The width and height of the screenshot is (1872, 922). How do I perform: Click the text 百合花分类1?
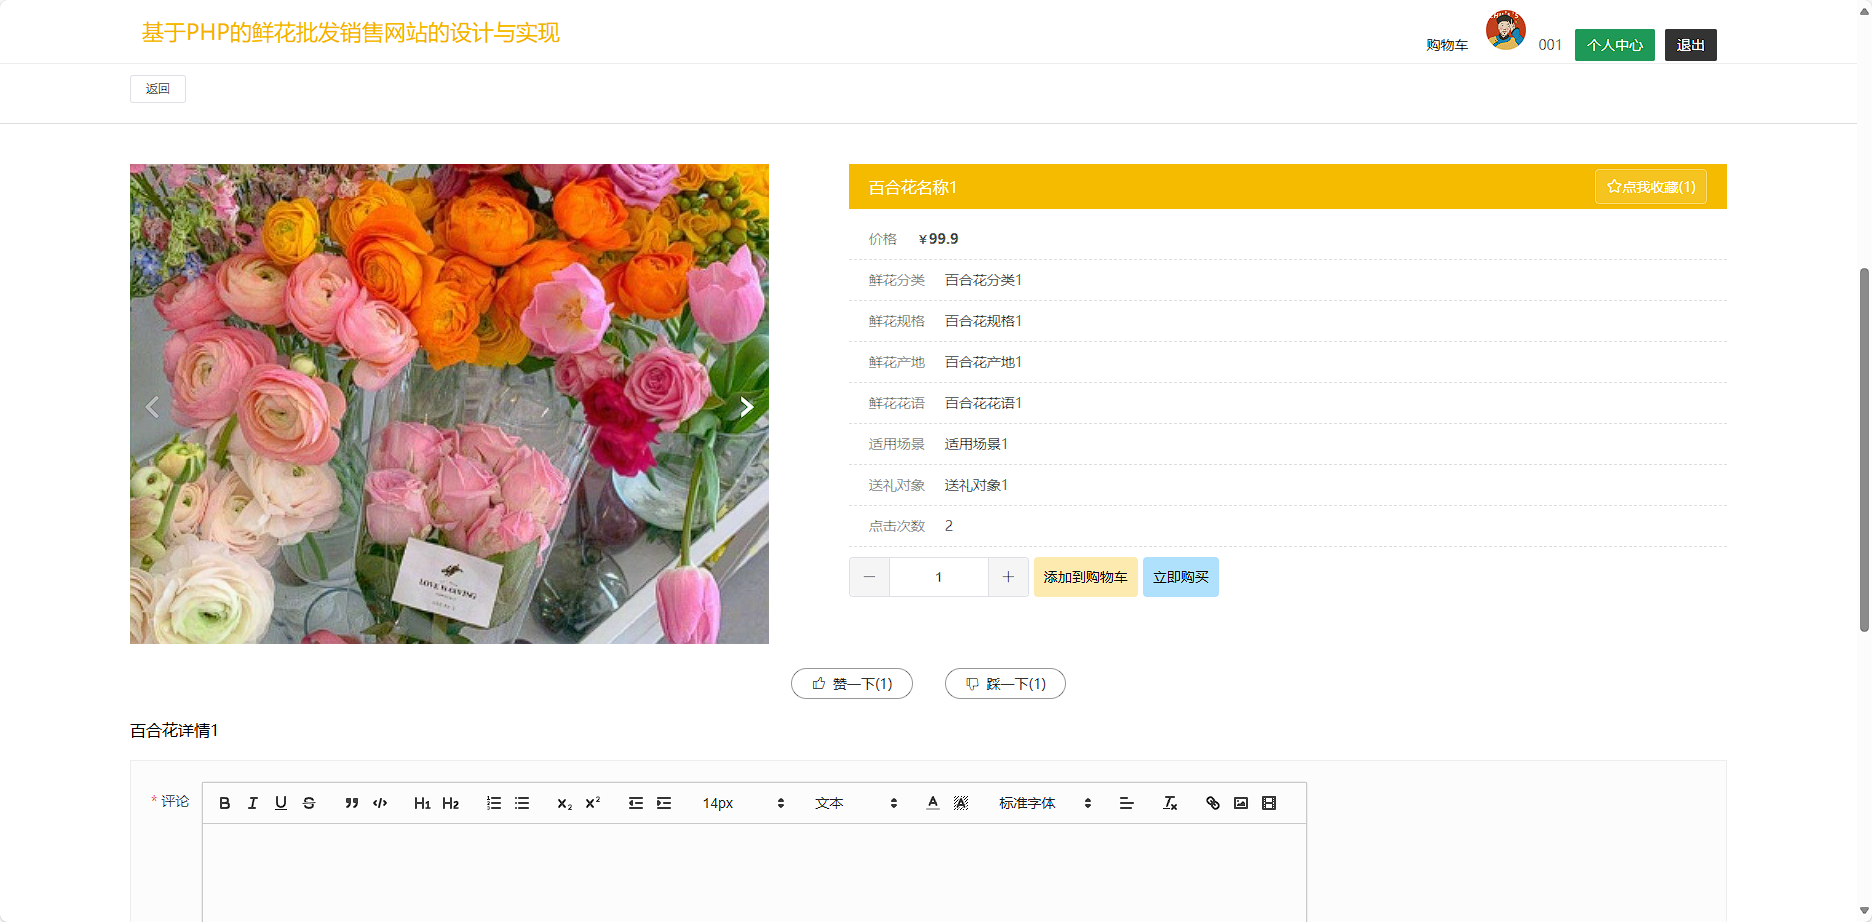click(x=983, y=280)
